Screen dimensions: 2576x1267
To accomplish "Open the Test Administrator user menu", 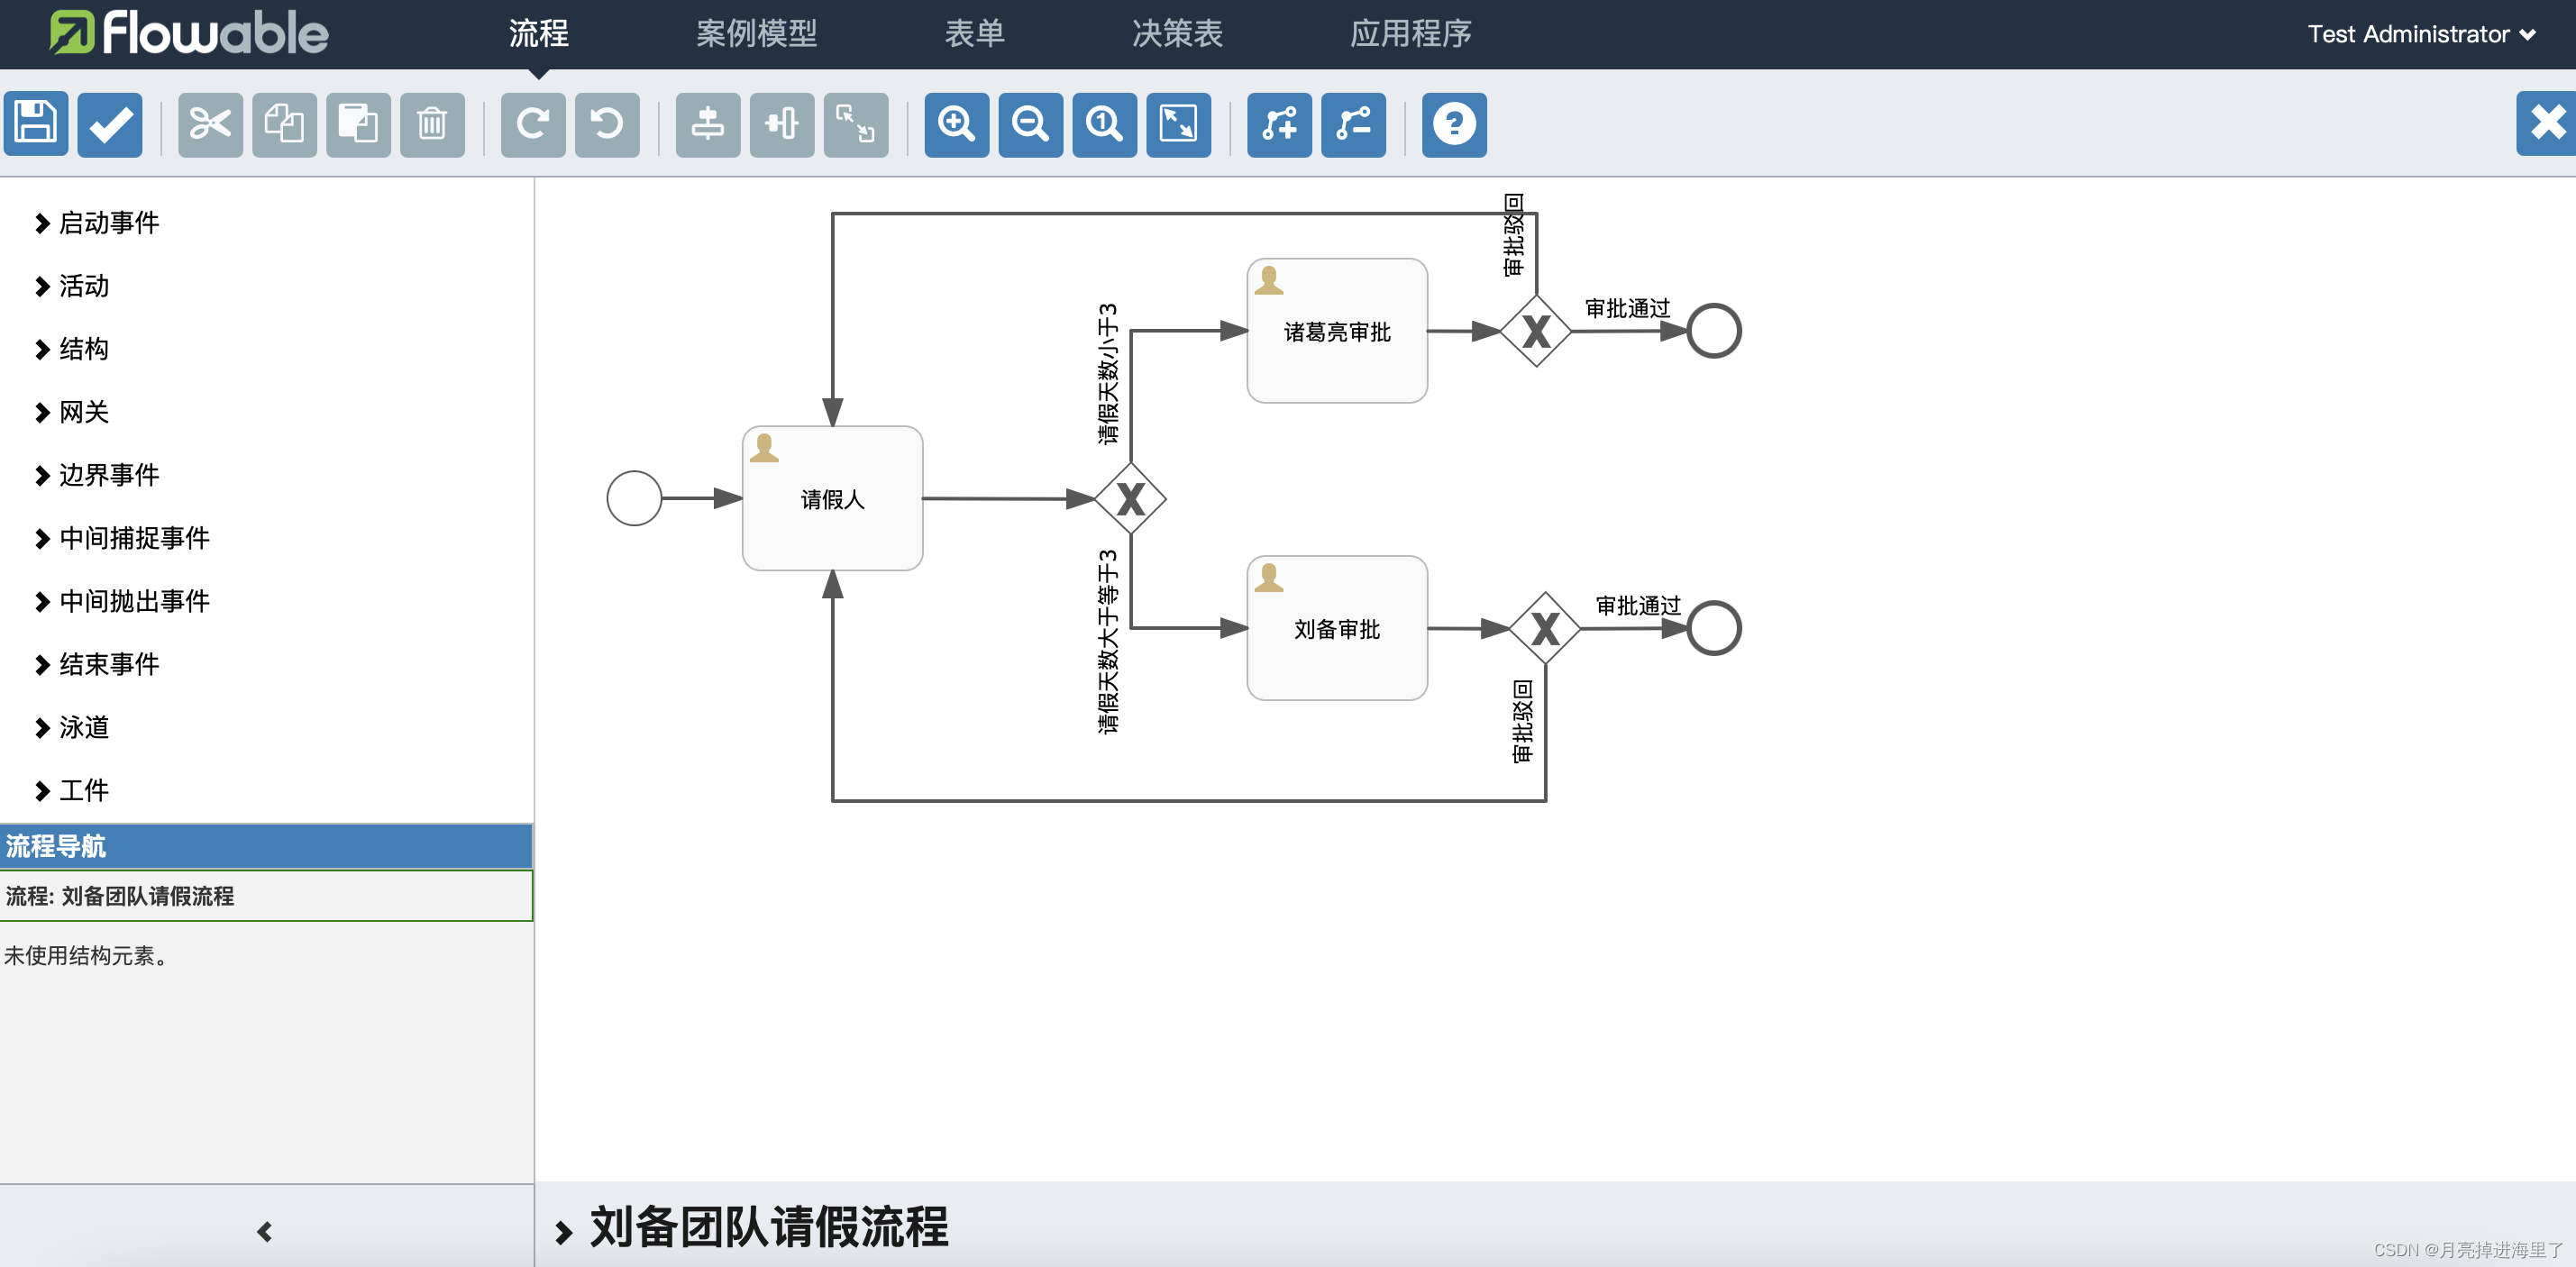I will 2420,34.
